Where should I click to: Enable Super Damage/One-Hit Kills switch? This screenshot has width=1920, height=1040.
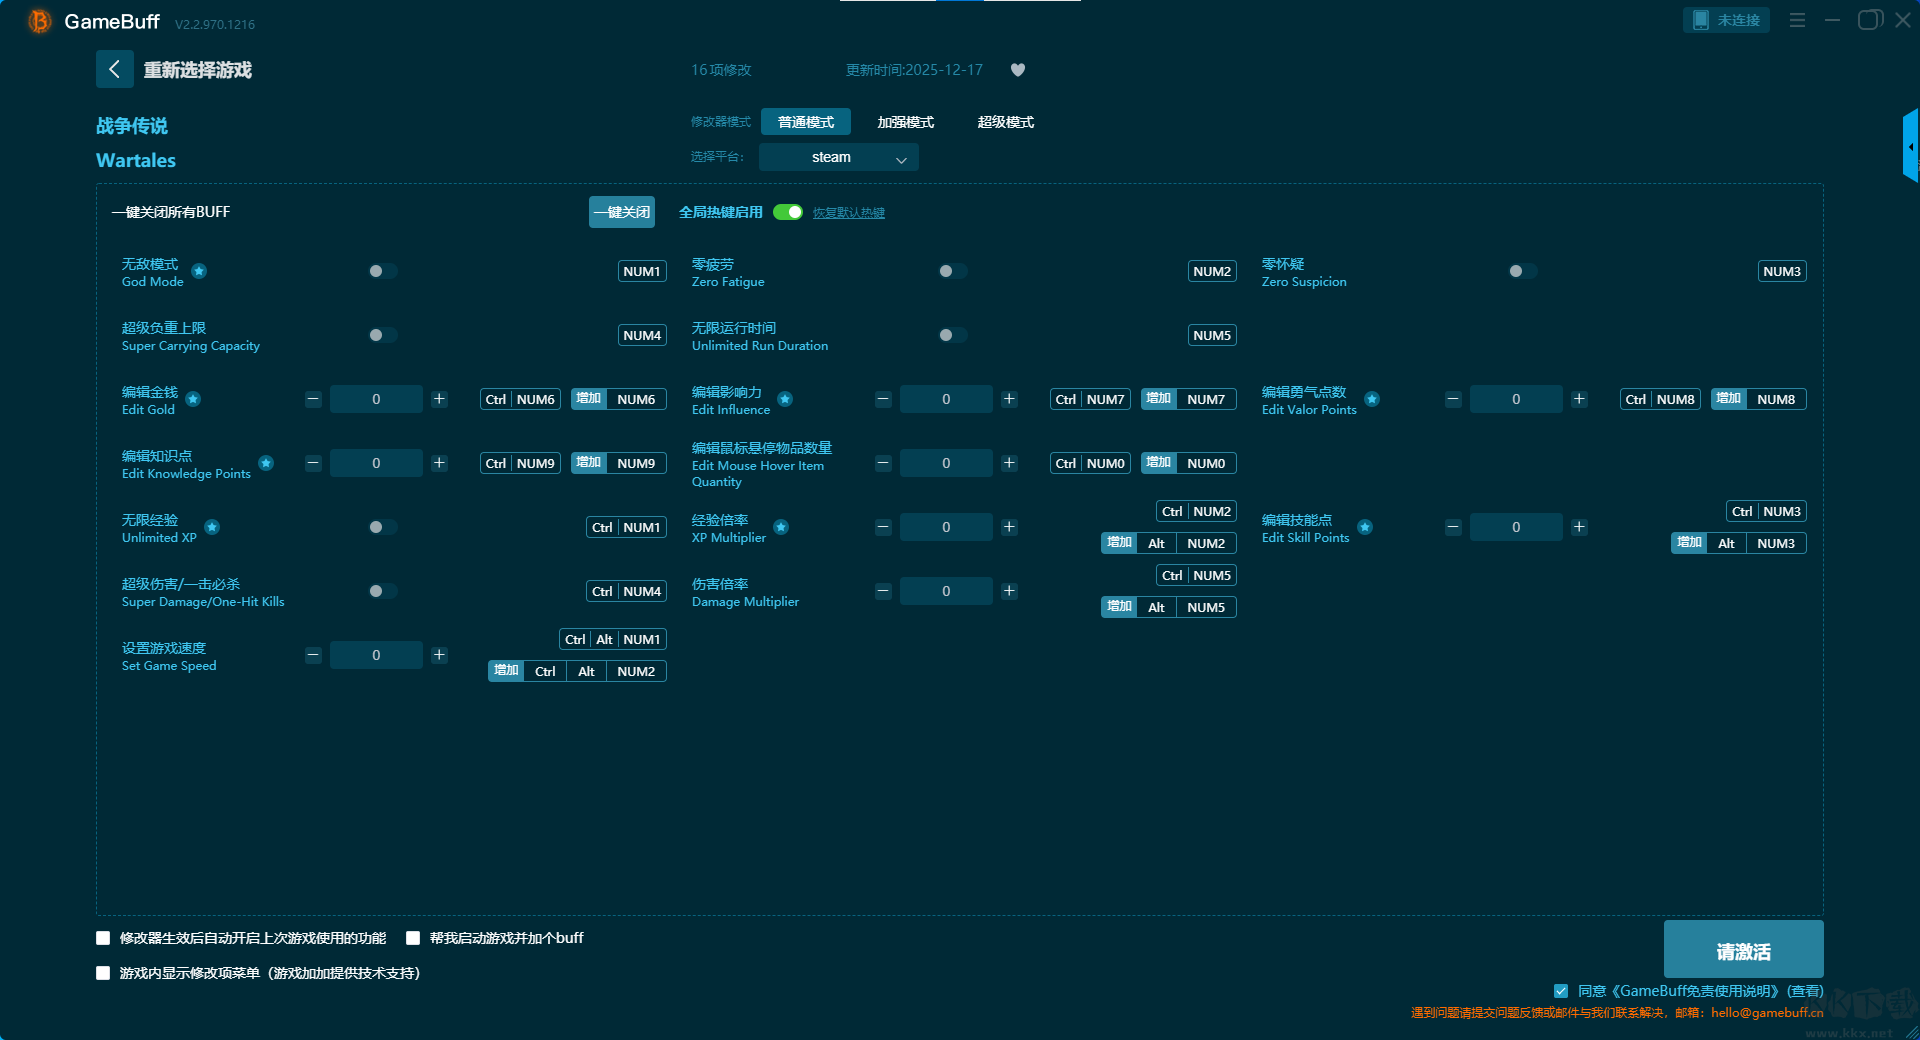point(382,591)
